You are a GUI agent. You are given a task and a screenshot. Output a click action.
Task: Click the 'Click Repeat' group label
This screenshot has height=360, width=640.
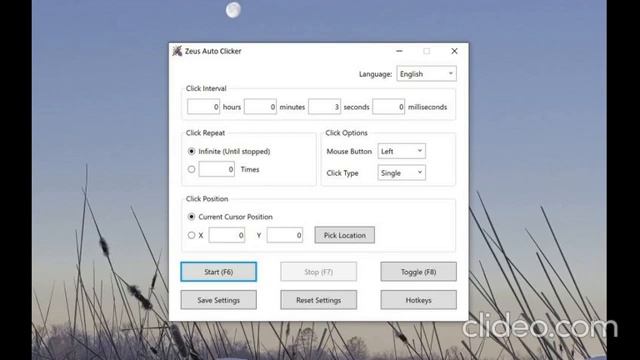205,133
